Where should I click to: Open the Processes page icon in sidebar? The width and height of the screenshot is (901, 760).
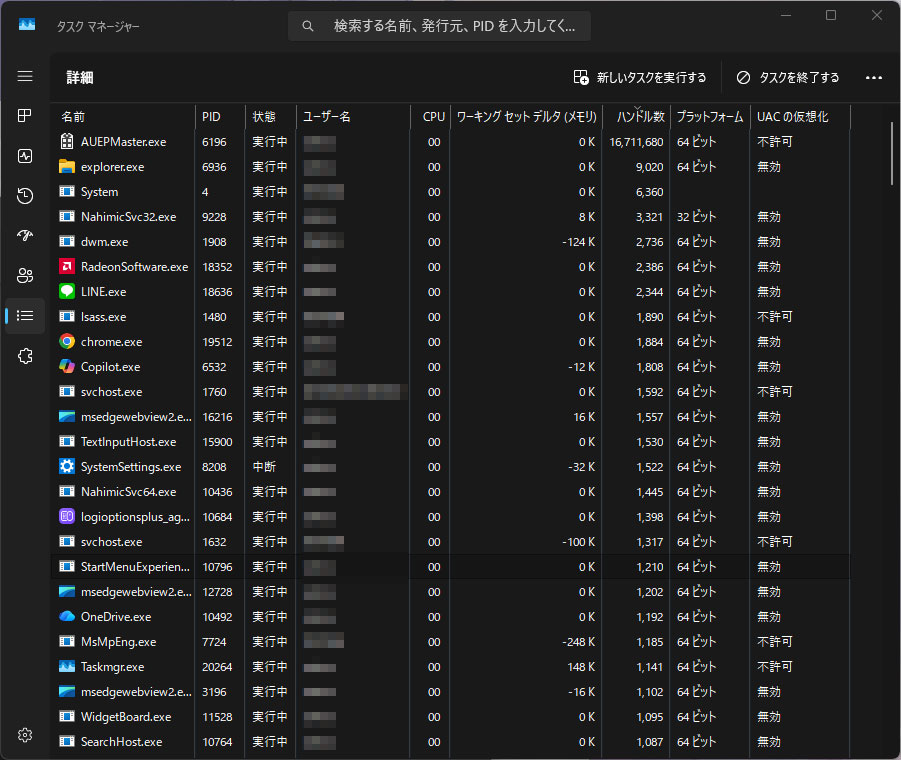click(x=25, y=116)
